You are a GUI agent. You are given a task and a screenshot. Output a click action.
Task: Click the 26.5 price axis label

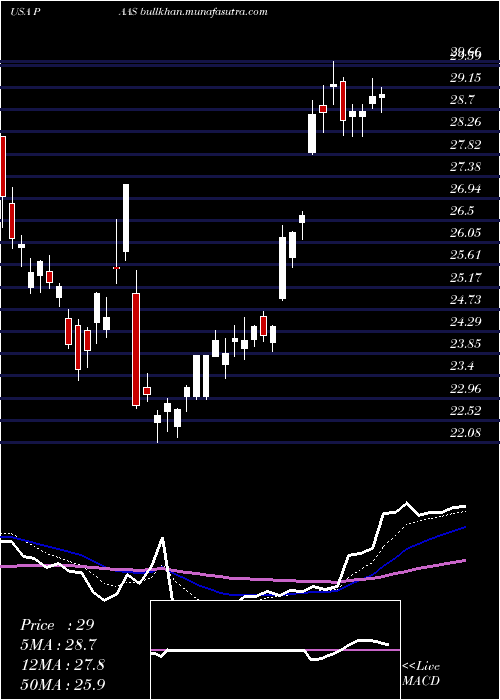(x=462, y=211)
